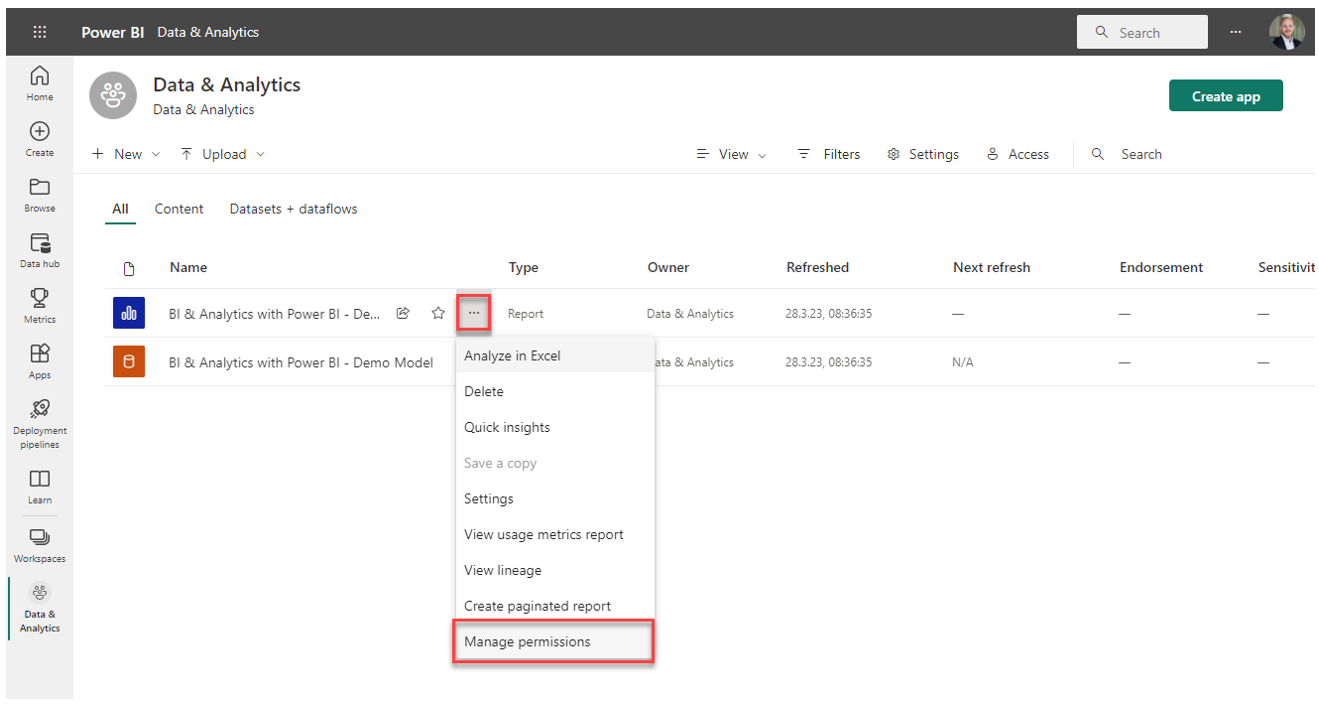Click the Data & Analytics workspace icon

pos(113,96)
